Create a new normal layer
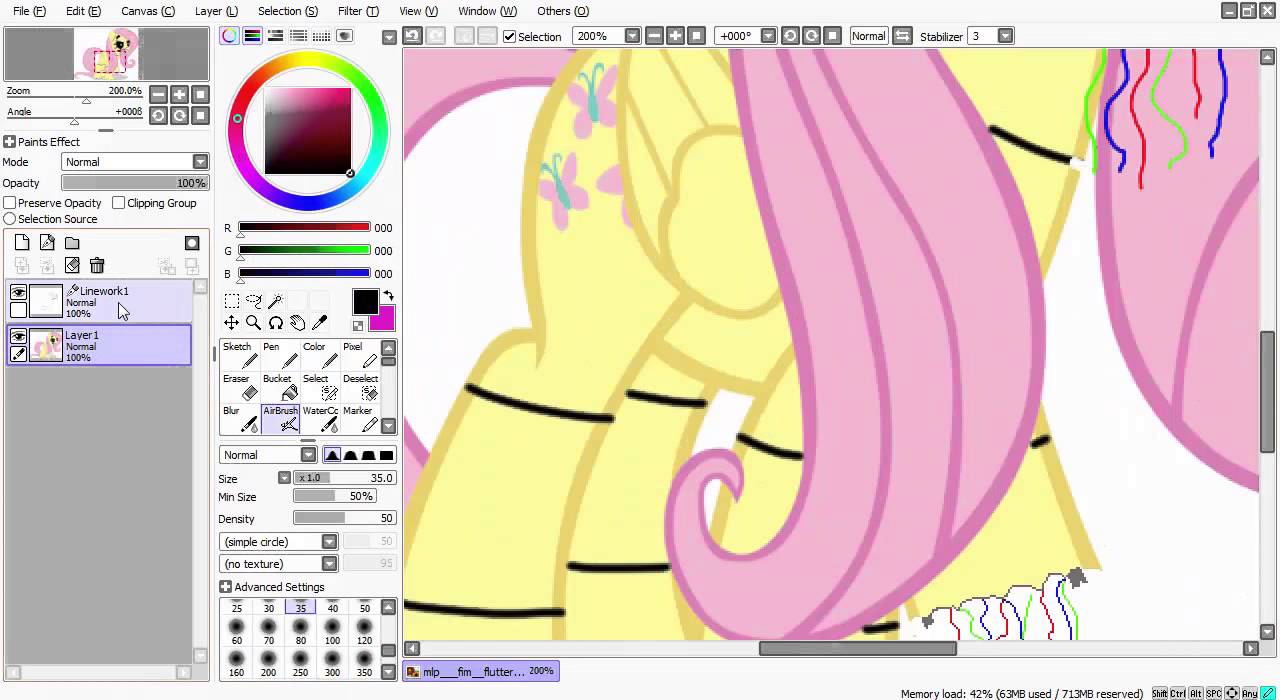This screenshot has height=700, width=1280. [22, 242]
